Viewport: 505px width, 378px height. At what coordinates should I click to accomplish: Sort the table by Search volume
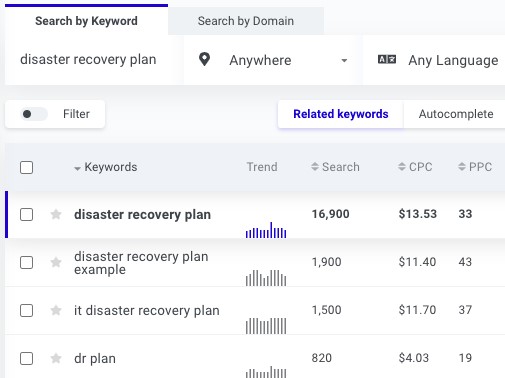335,167
